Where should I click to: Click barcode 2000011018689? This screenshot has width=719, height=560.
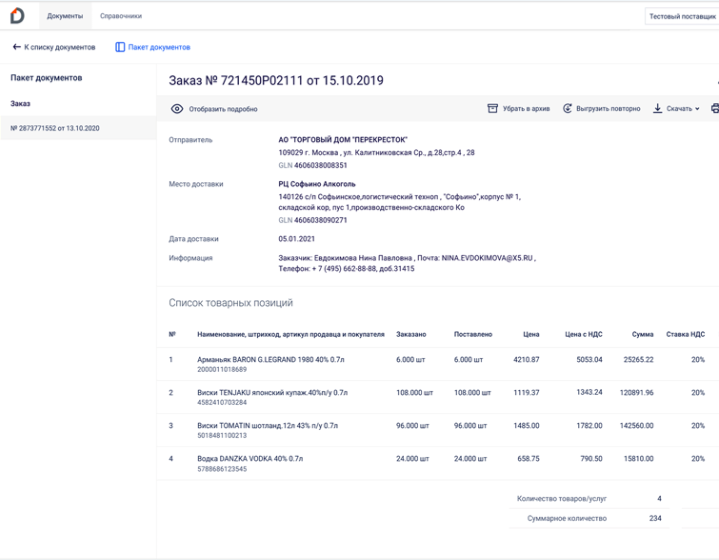tap(222, 369)
